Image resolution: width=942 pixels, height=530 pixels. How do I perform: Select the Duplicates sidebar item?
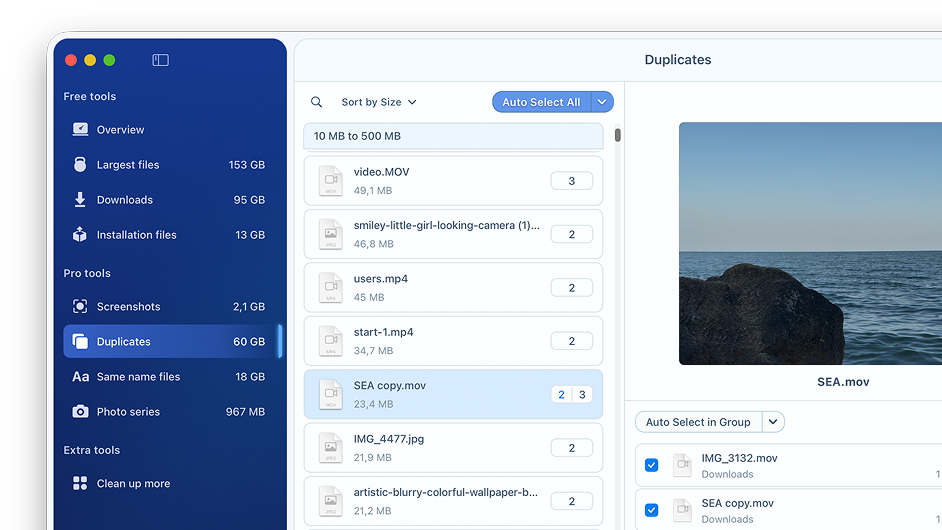(x=171, y=341)
